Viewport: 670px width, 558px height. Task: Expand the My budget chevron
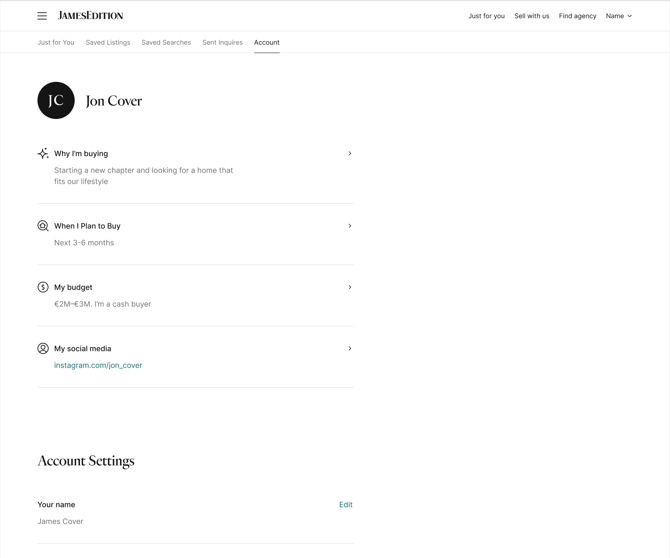point(349,287)
